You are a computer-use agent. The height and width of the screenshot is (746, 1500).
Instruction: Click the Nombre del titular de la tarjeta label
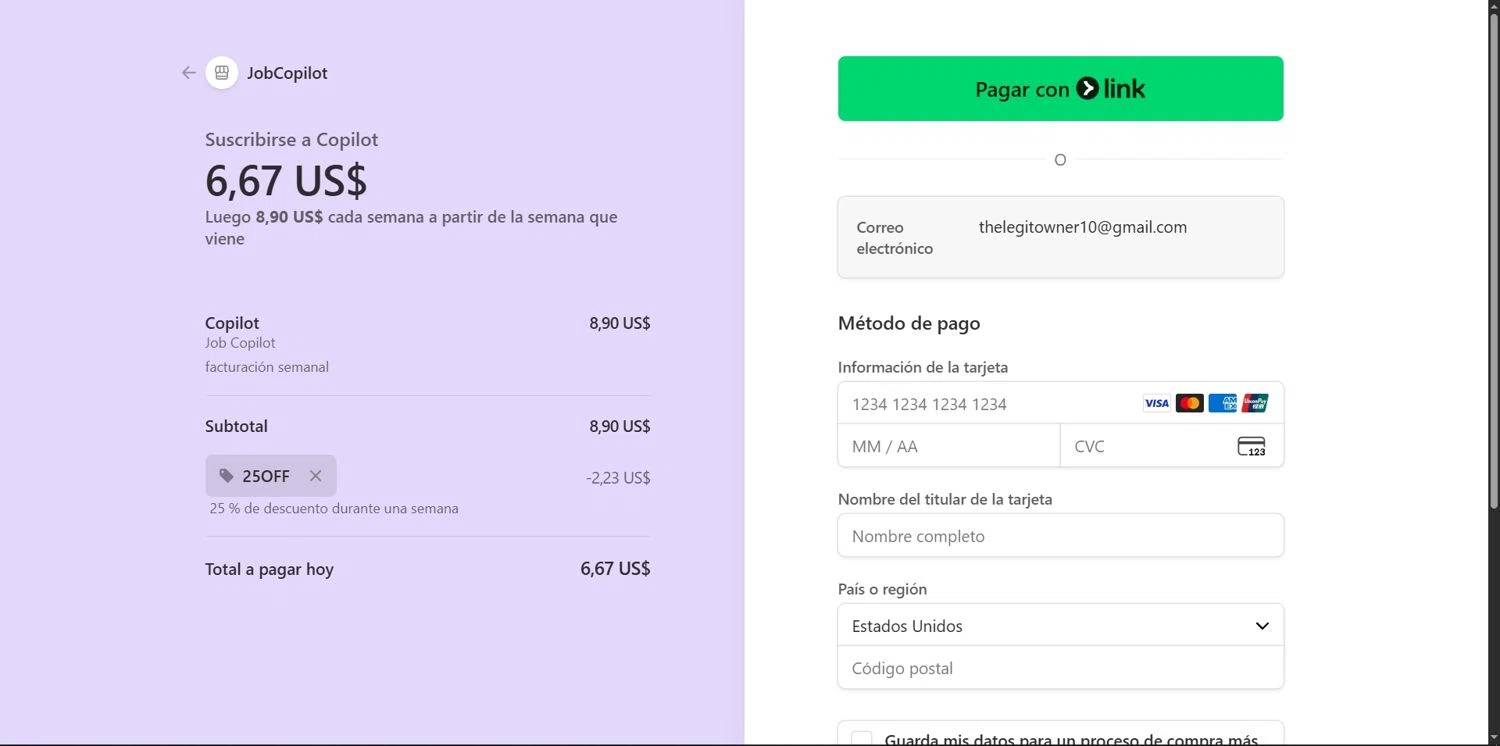coord(945,499)
